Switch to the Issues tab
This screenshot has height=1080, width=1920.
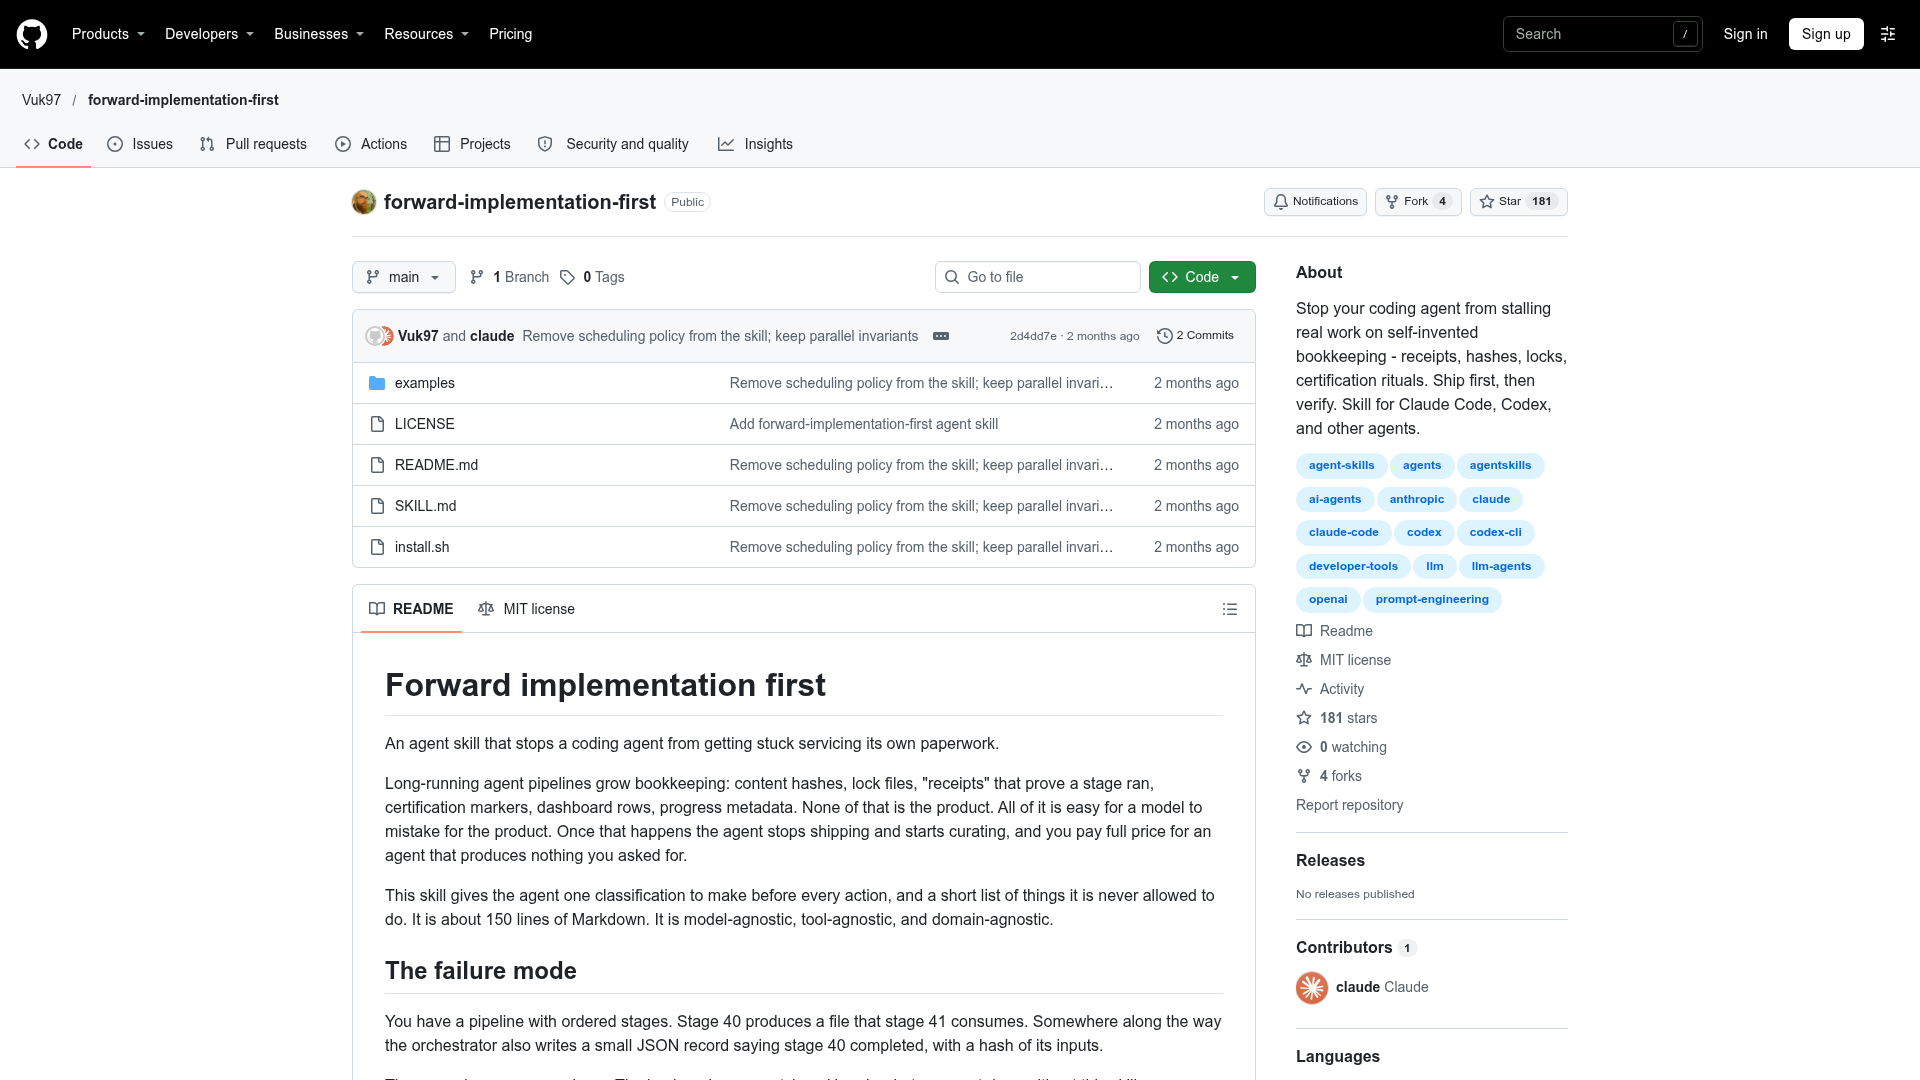coord(140,144)
